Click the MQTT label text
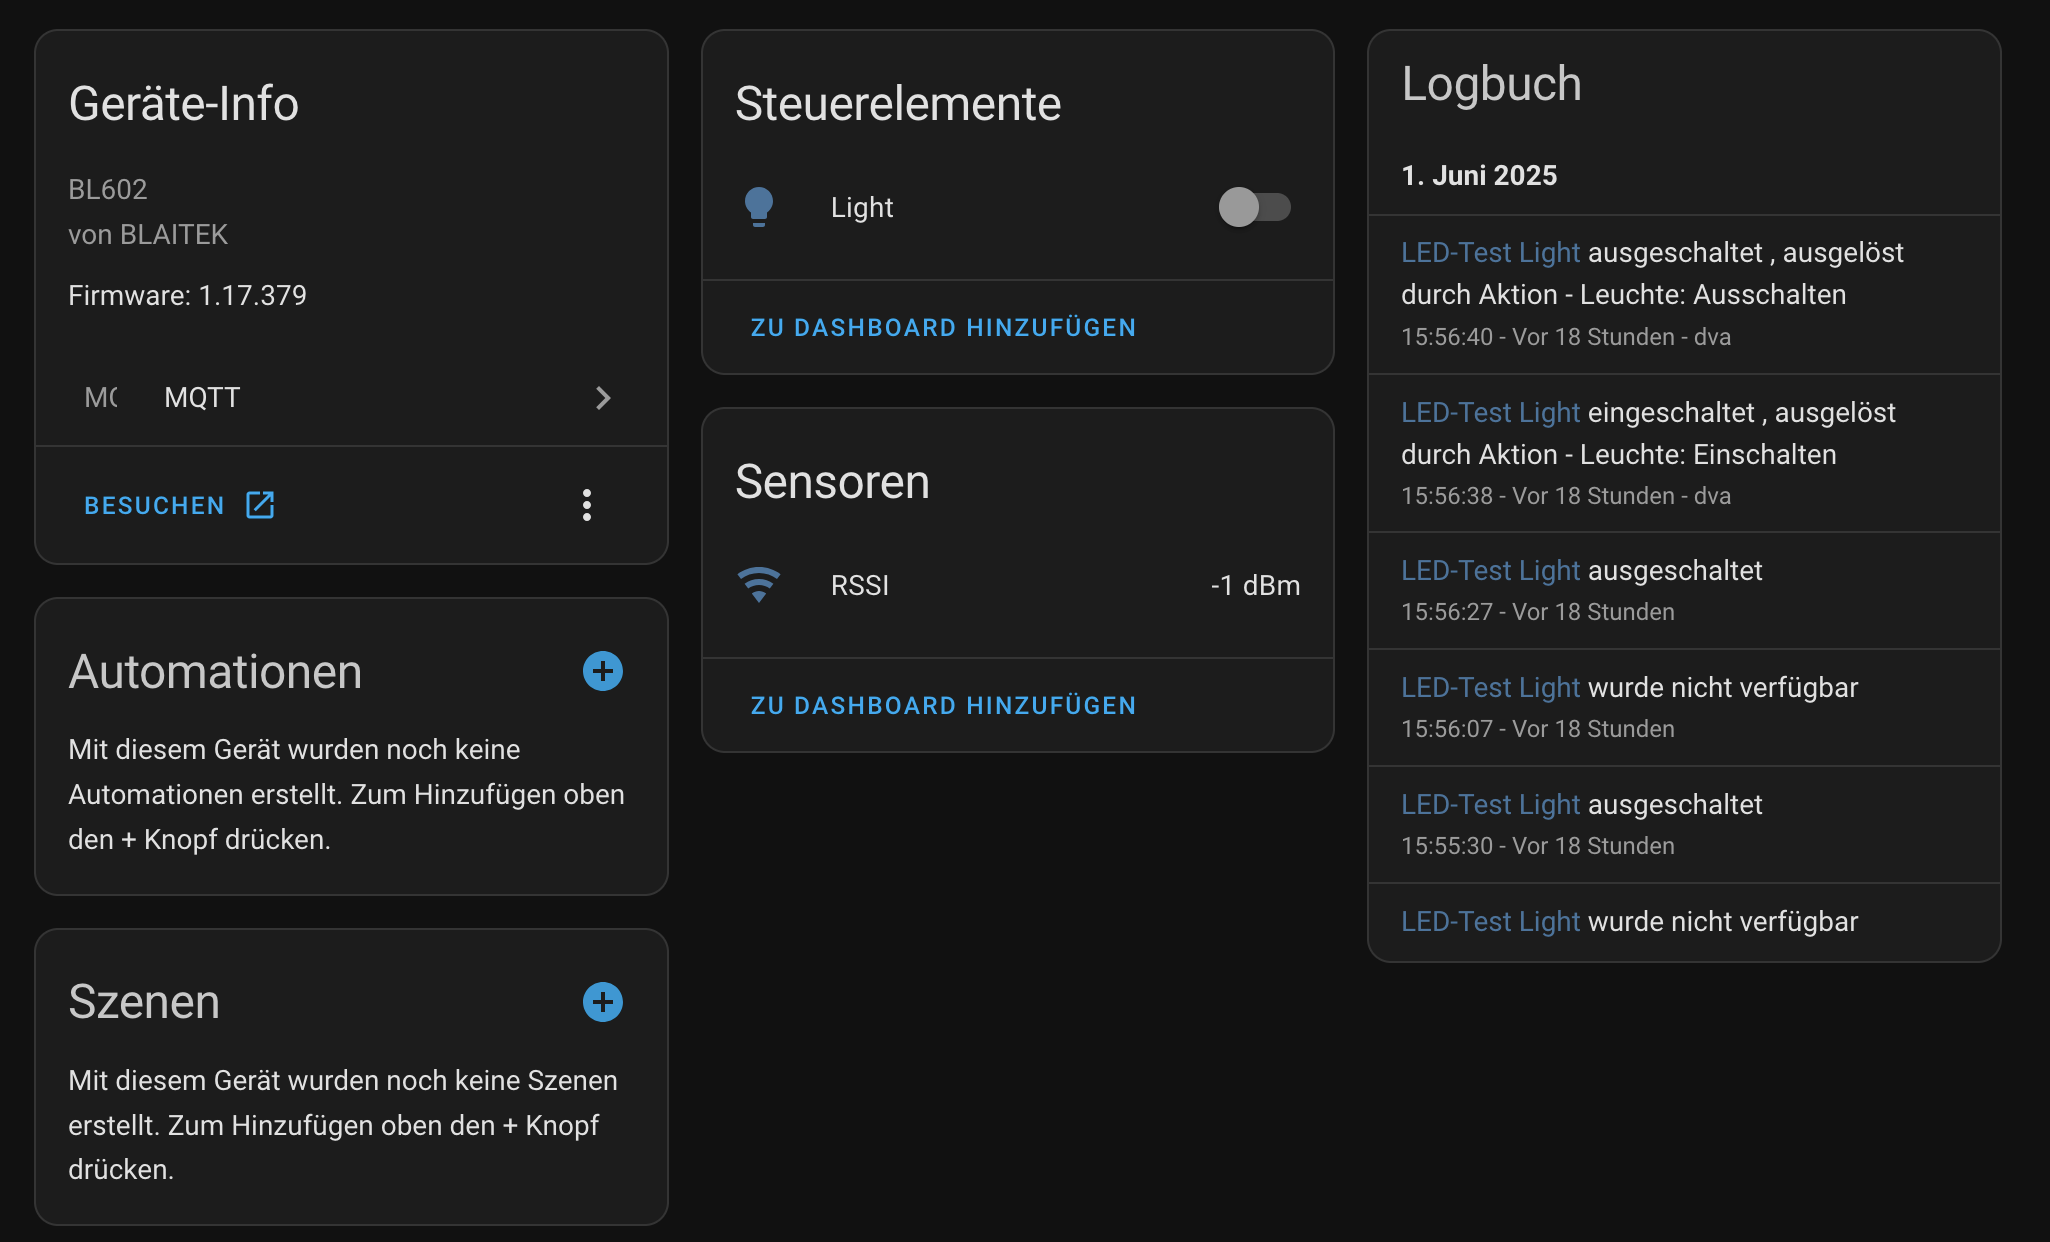The image size is (2050, 1242). pyautogui.click(x=202, y=397)
